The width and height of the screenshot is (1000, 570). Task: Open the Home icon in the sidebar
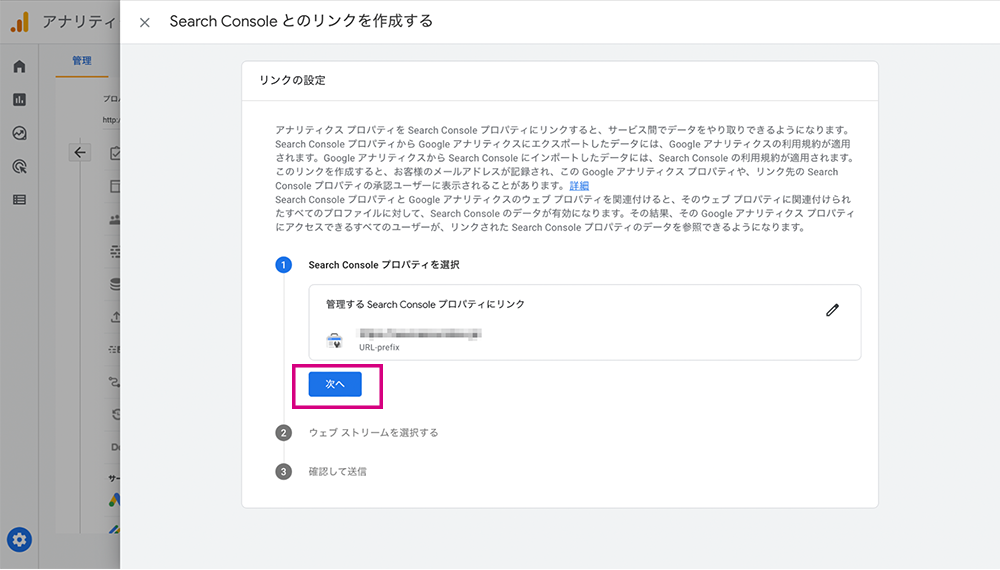19,66
